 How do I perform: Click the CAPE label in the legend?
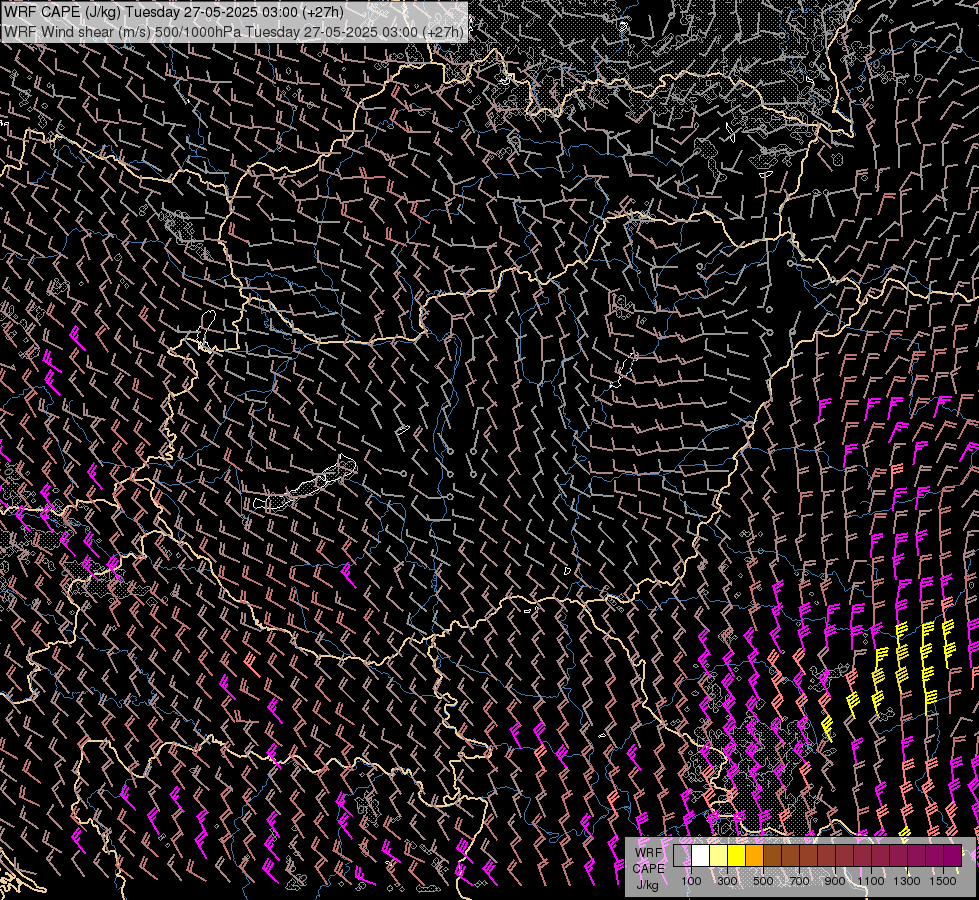coord(649,869)
